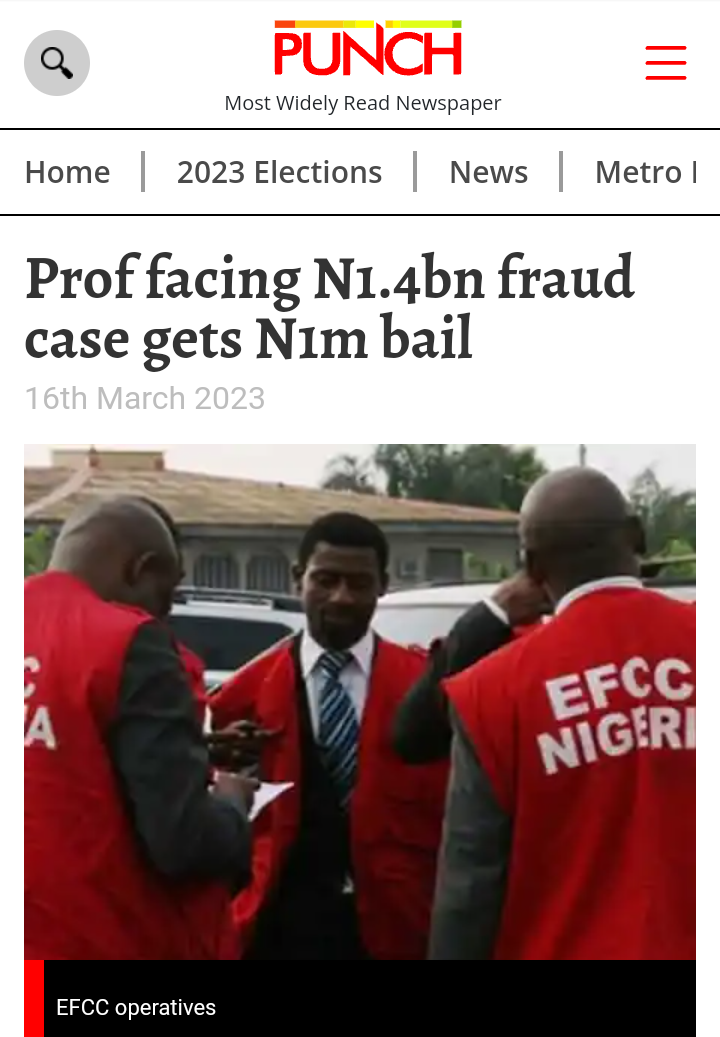This screenshot has height=1037, width=720.
Task: Click the red accent bar beside the caption
Action: [x=34, y=998]
